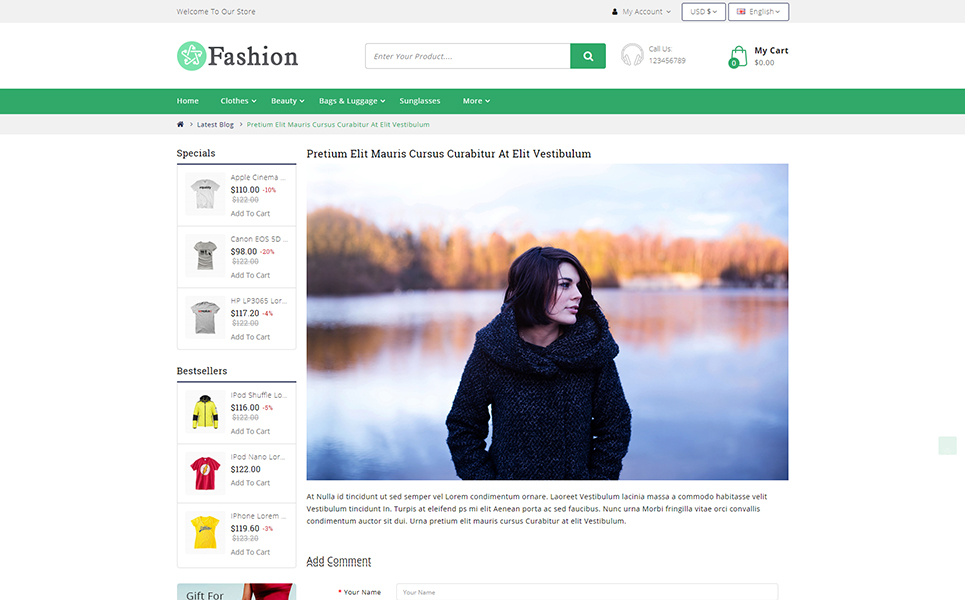The height and width of the screenshot is (600, 965).
Task: Open the Home navigation item
Action: (188, 101)
